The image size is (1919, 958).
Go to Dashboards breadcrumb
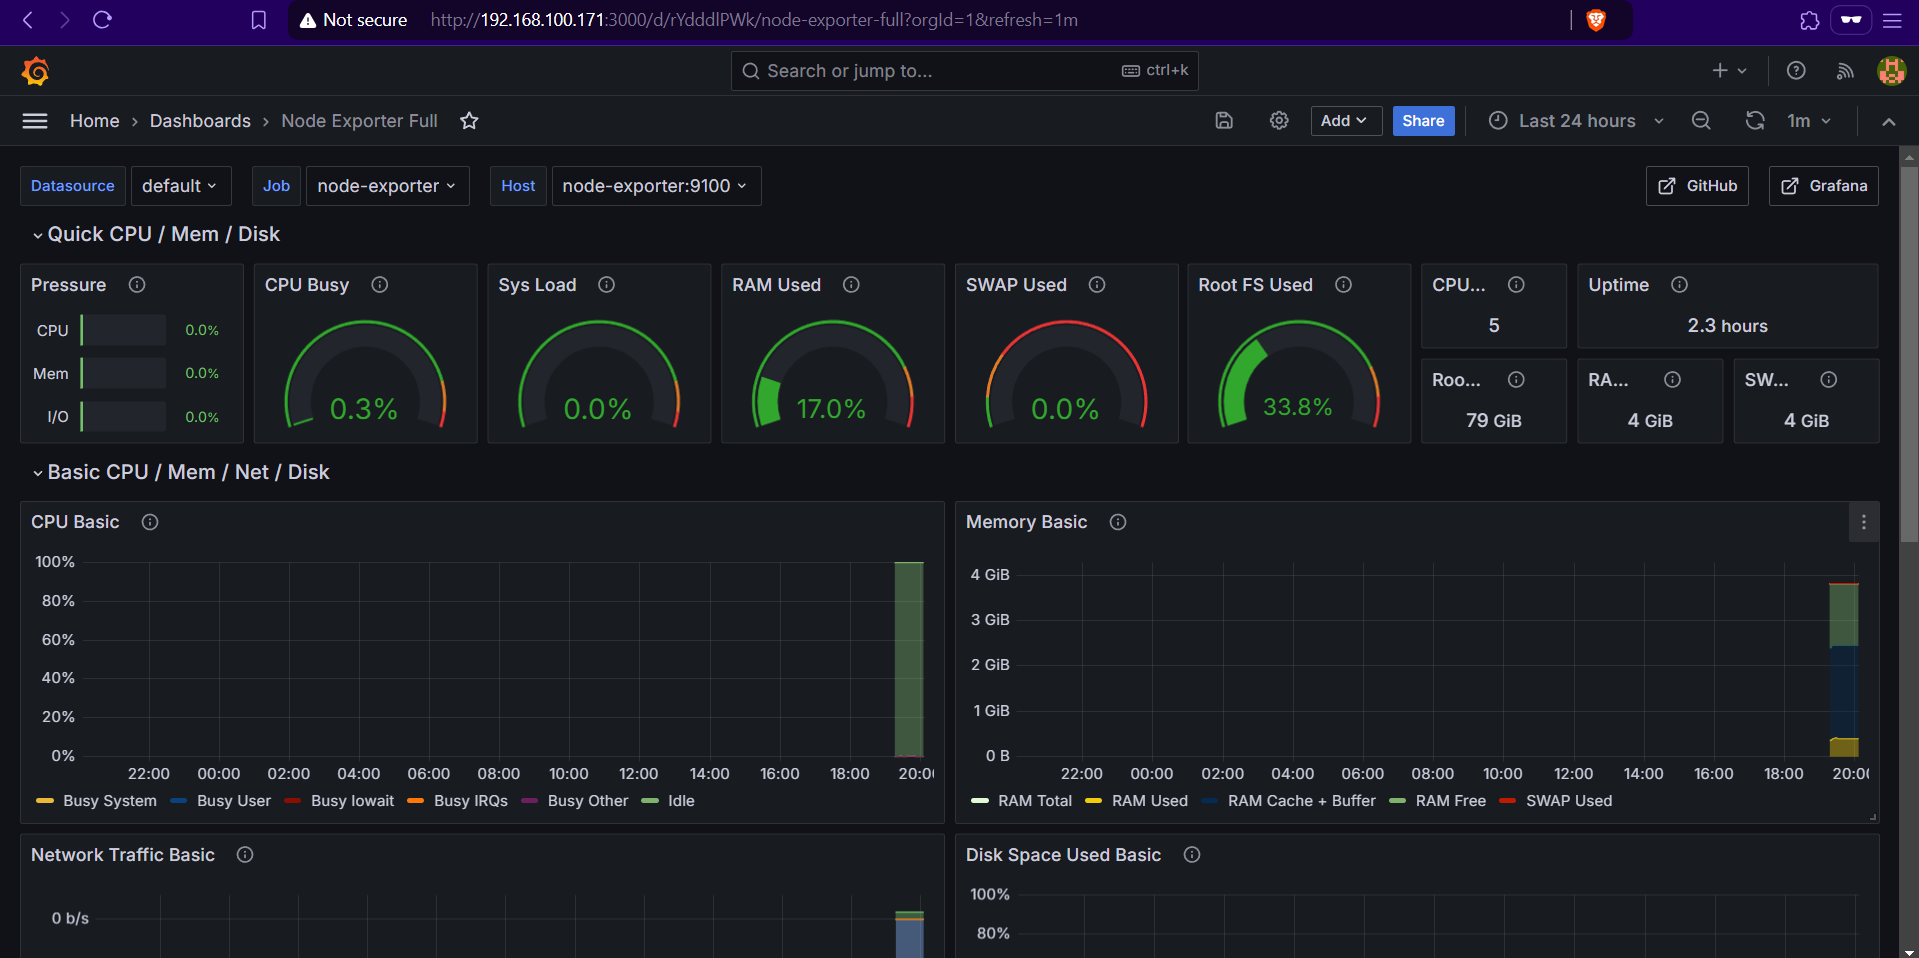point(200,121)
